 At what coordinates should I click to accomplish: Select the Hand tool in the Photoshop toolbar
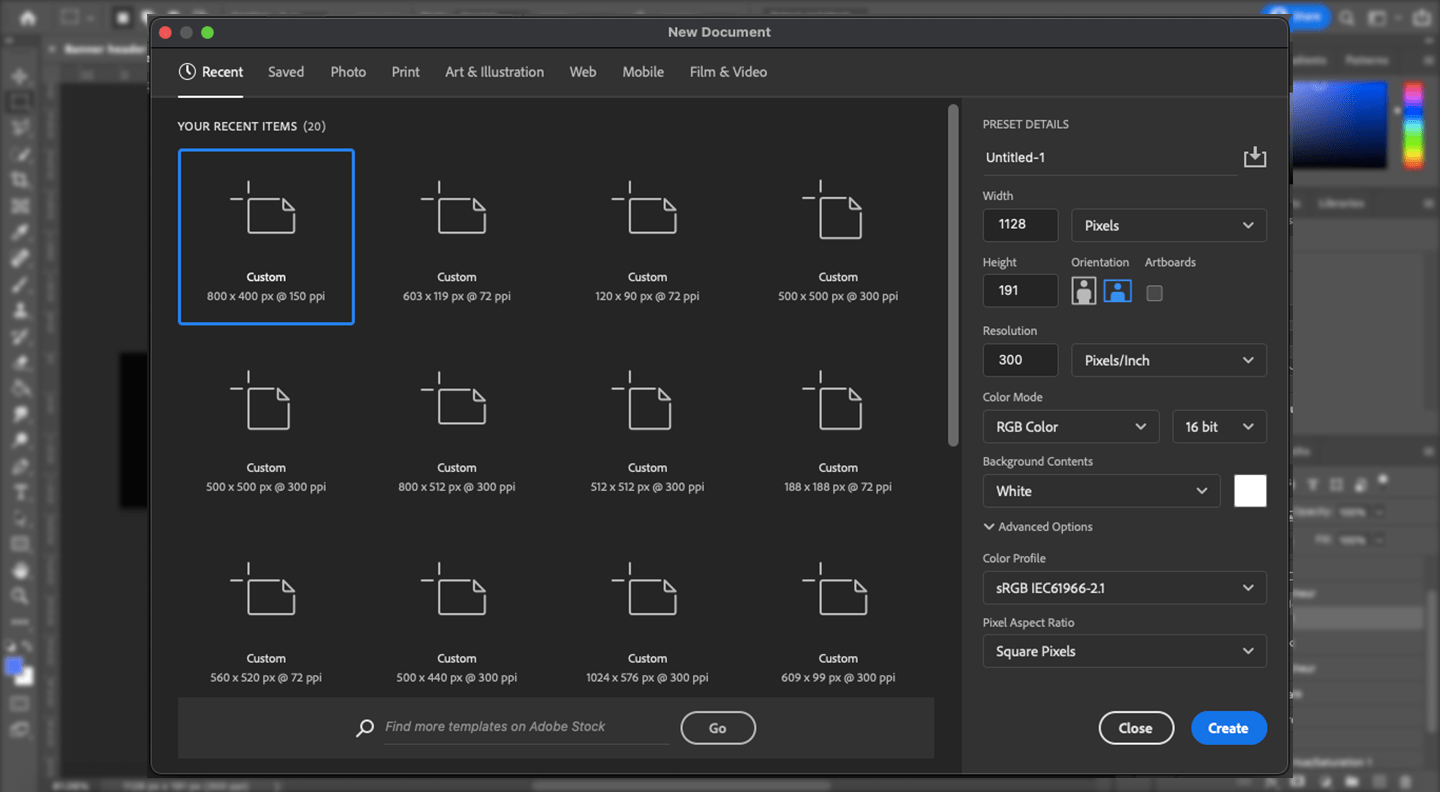20,570
